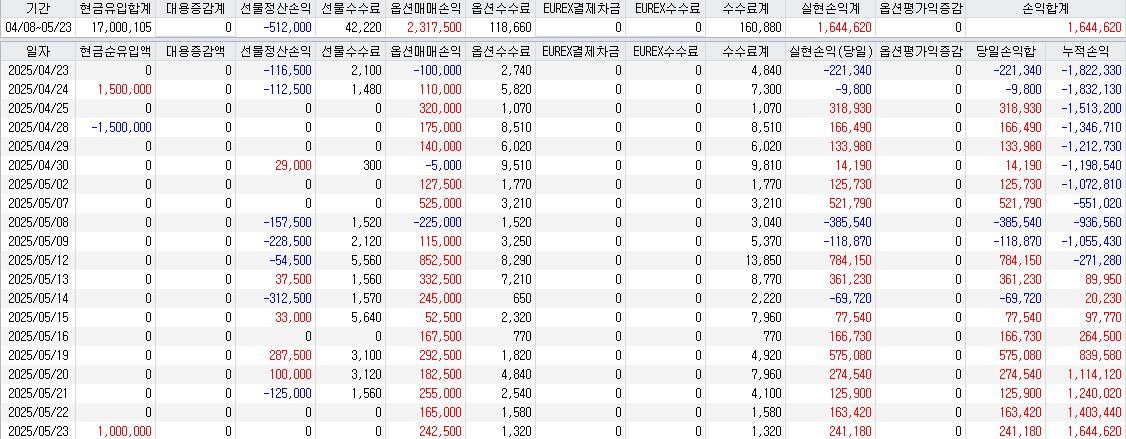Click cumulative P/L value 89,950
This screenshot has width=1126, height=439.
(x=1102, y=279)
